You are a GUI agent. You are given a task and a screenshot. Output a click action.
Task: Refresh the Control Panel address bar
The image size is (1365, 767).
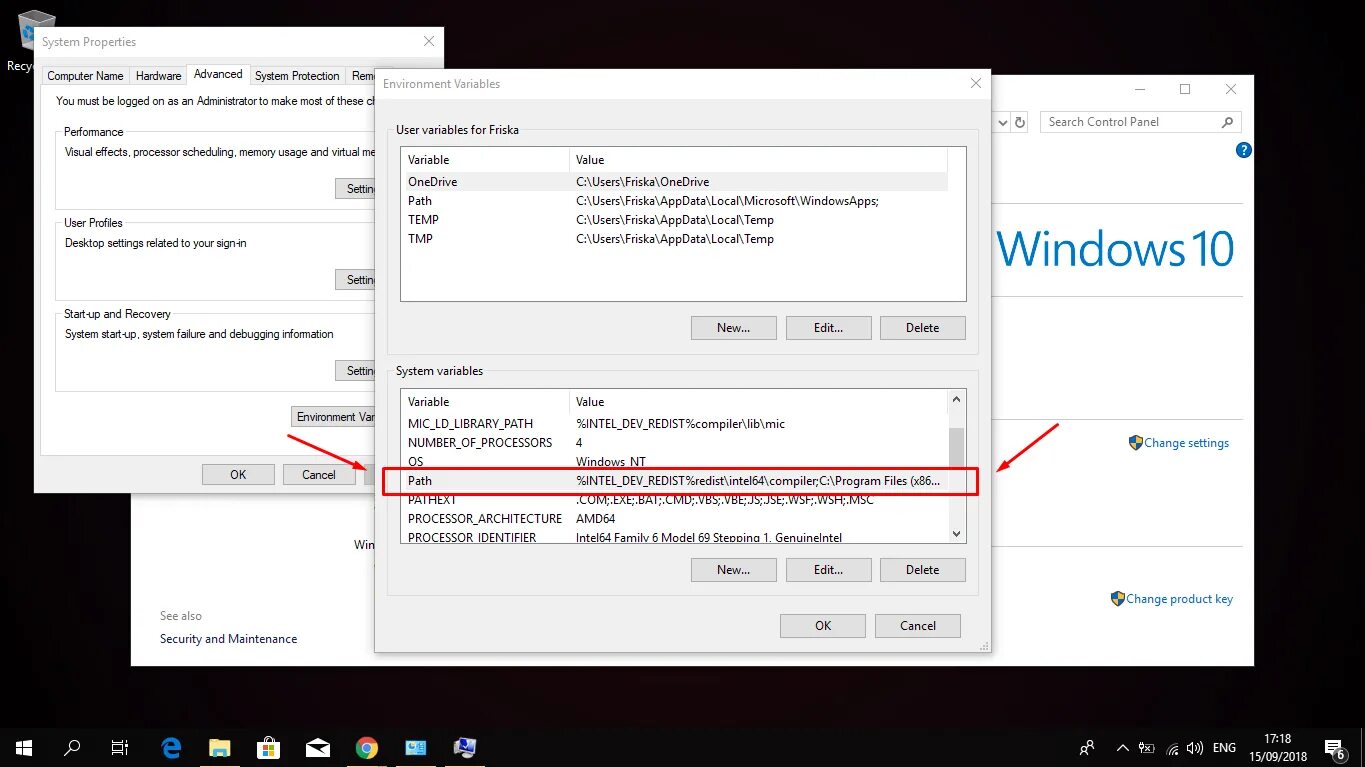(x=1020, y=122)
